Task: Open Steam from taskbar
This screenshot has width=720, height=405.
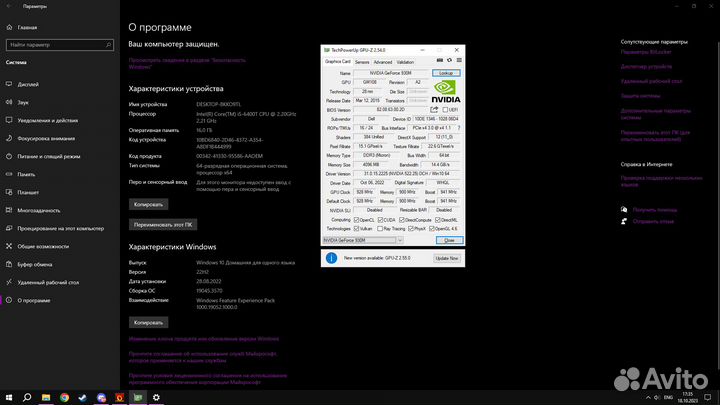Action: (x=83, y=397)
